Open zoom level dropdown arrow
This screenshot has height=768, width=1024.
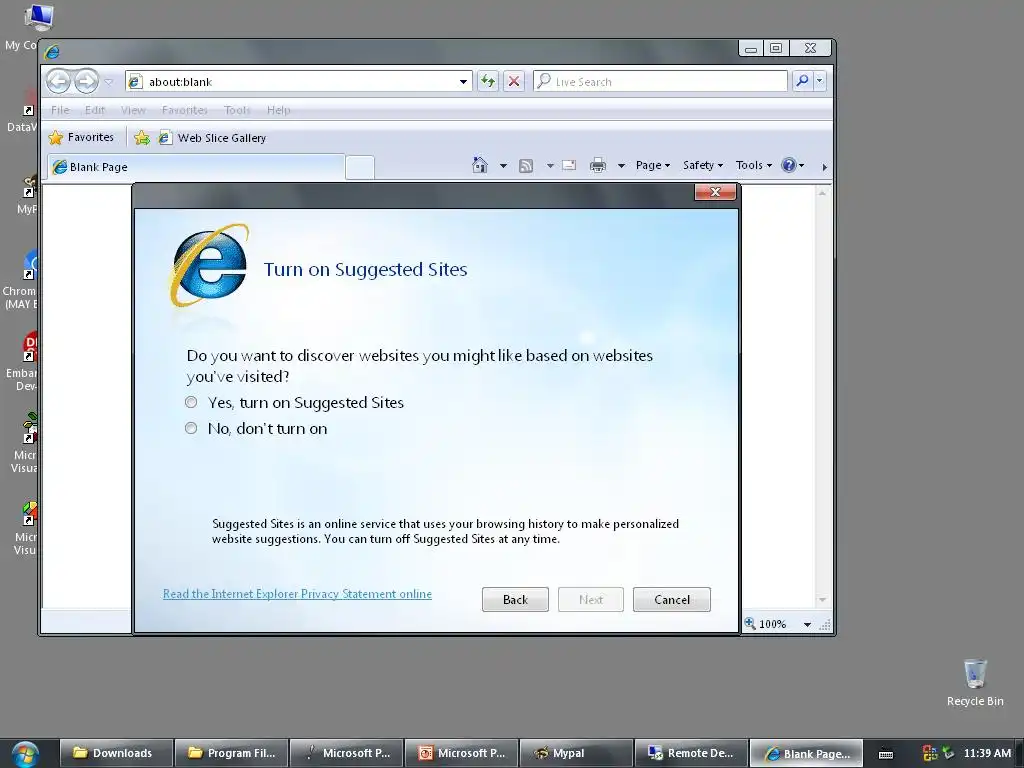[x=807, y=624]
